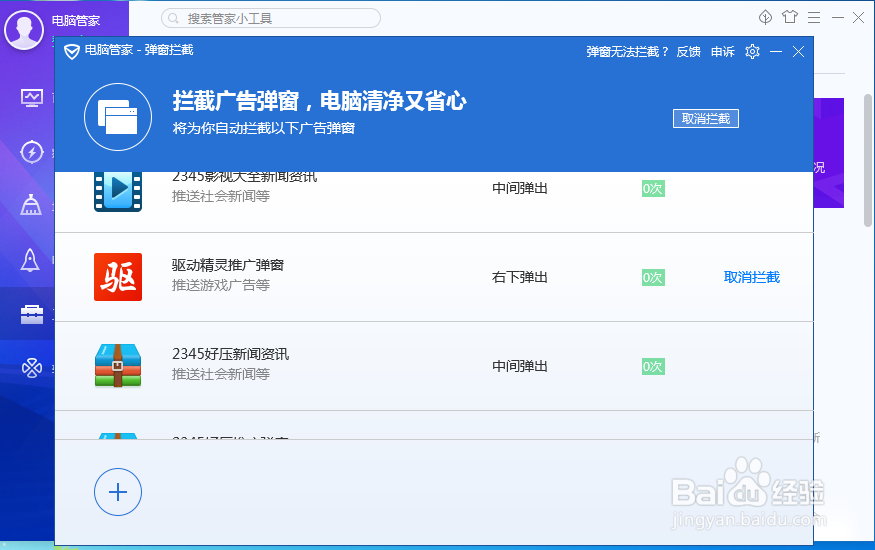
Task: Open the 申诉 appeal link
Action: pos(723,52)
